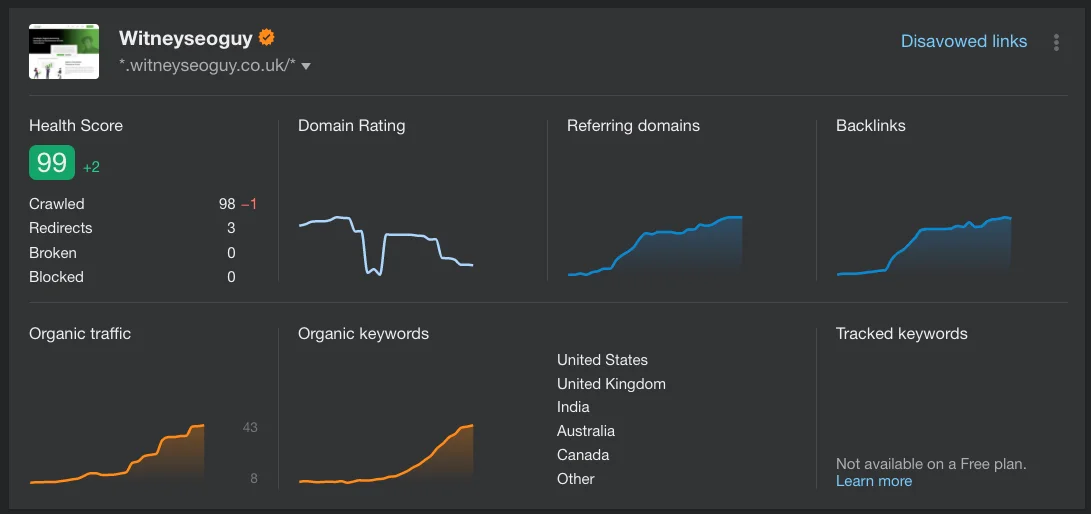Select the Blocked pages row
Screen dimensions: 1091x514
pos(132,277)
